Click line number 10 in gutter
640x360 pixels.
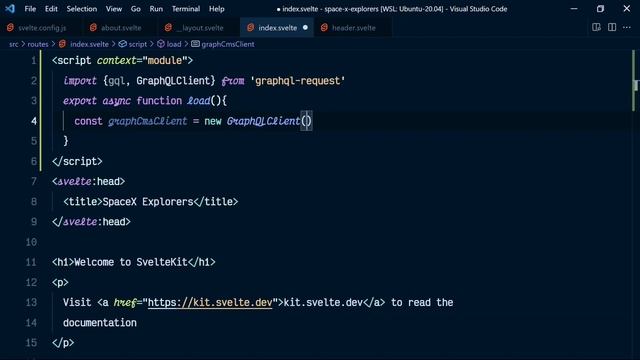point(31,242)
